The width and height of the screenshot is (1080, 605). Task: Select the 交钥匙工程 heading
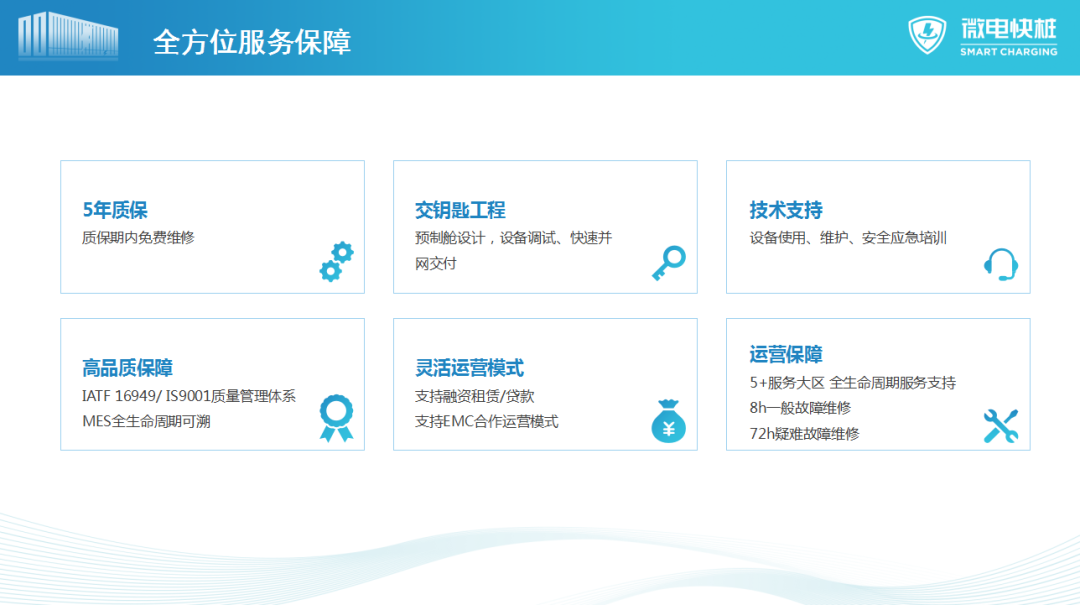[x=460, y=209]
